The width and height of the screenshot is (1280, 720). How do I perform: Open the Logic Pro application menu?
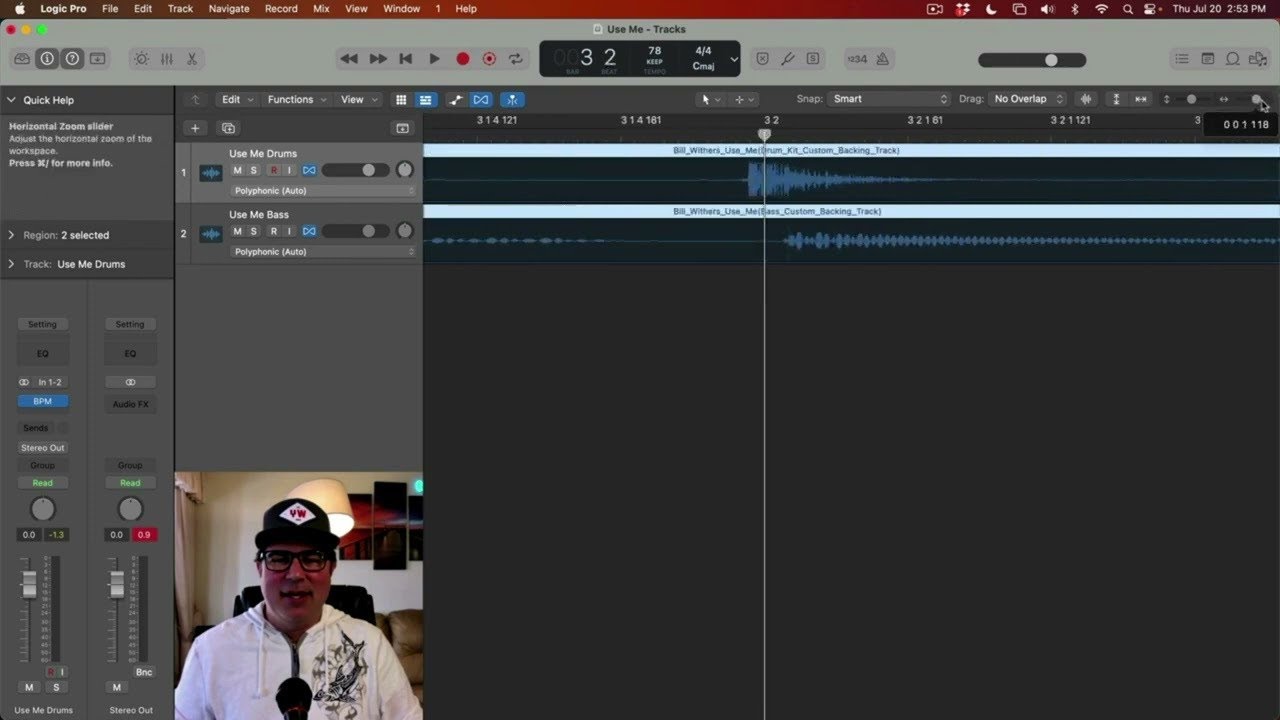63,8
